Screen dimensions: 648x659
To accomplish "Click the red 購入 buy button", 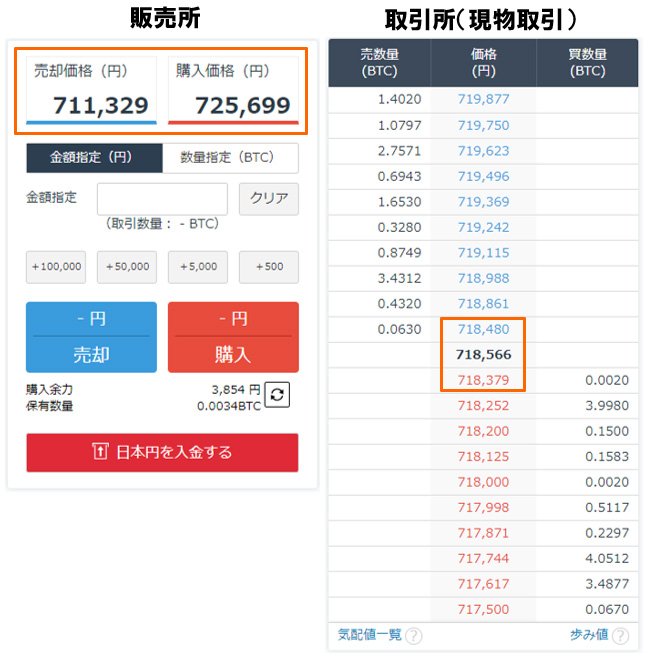I will [x=233, y=337].
